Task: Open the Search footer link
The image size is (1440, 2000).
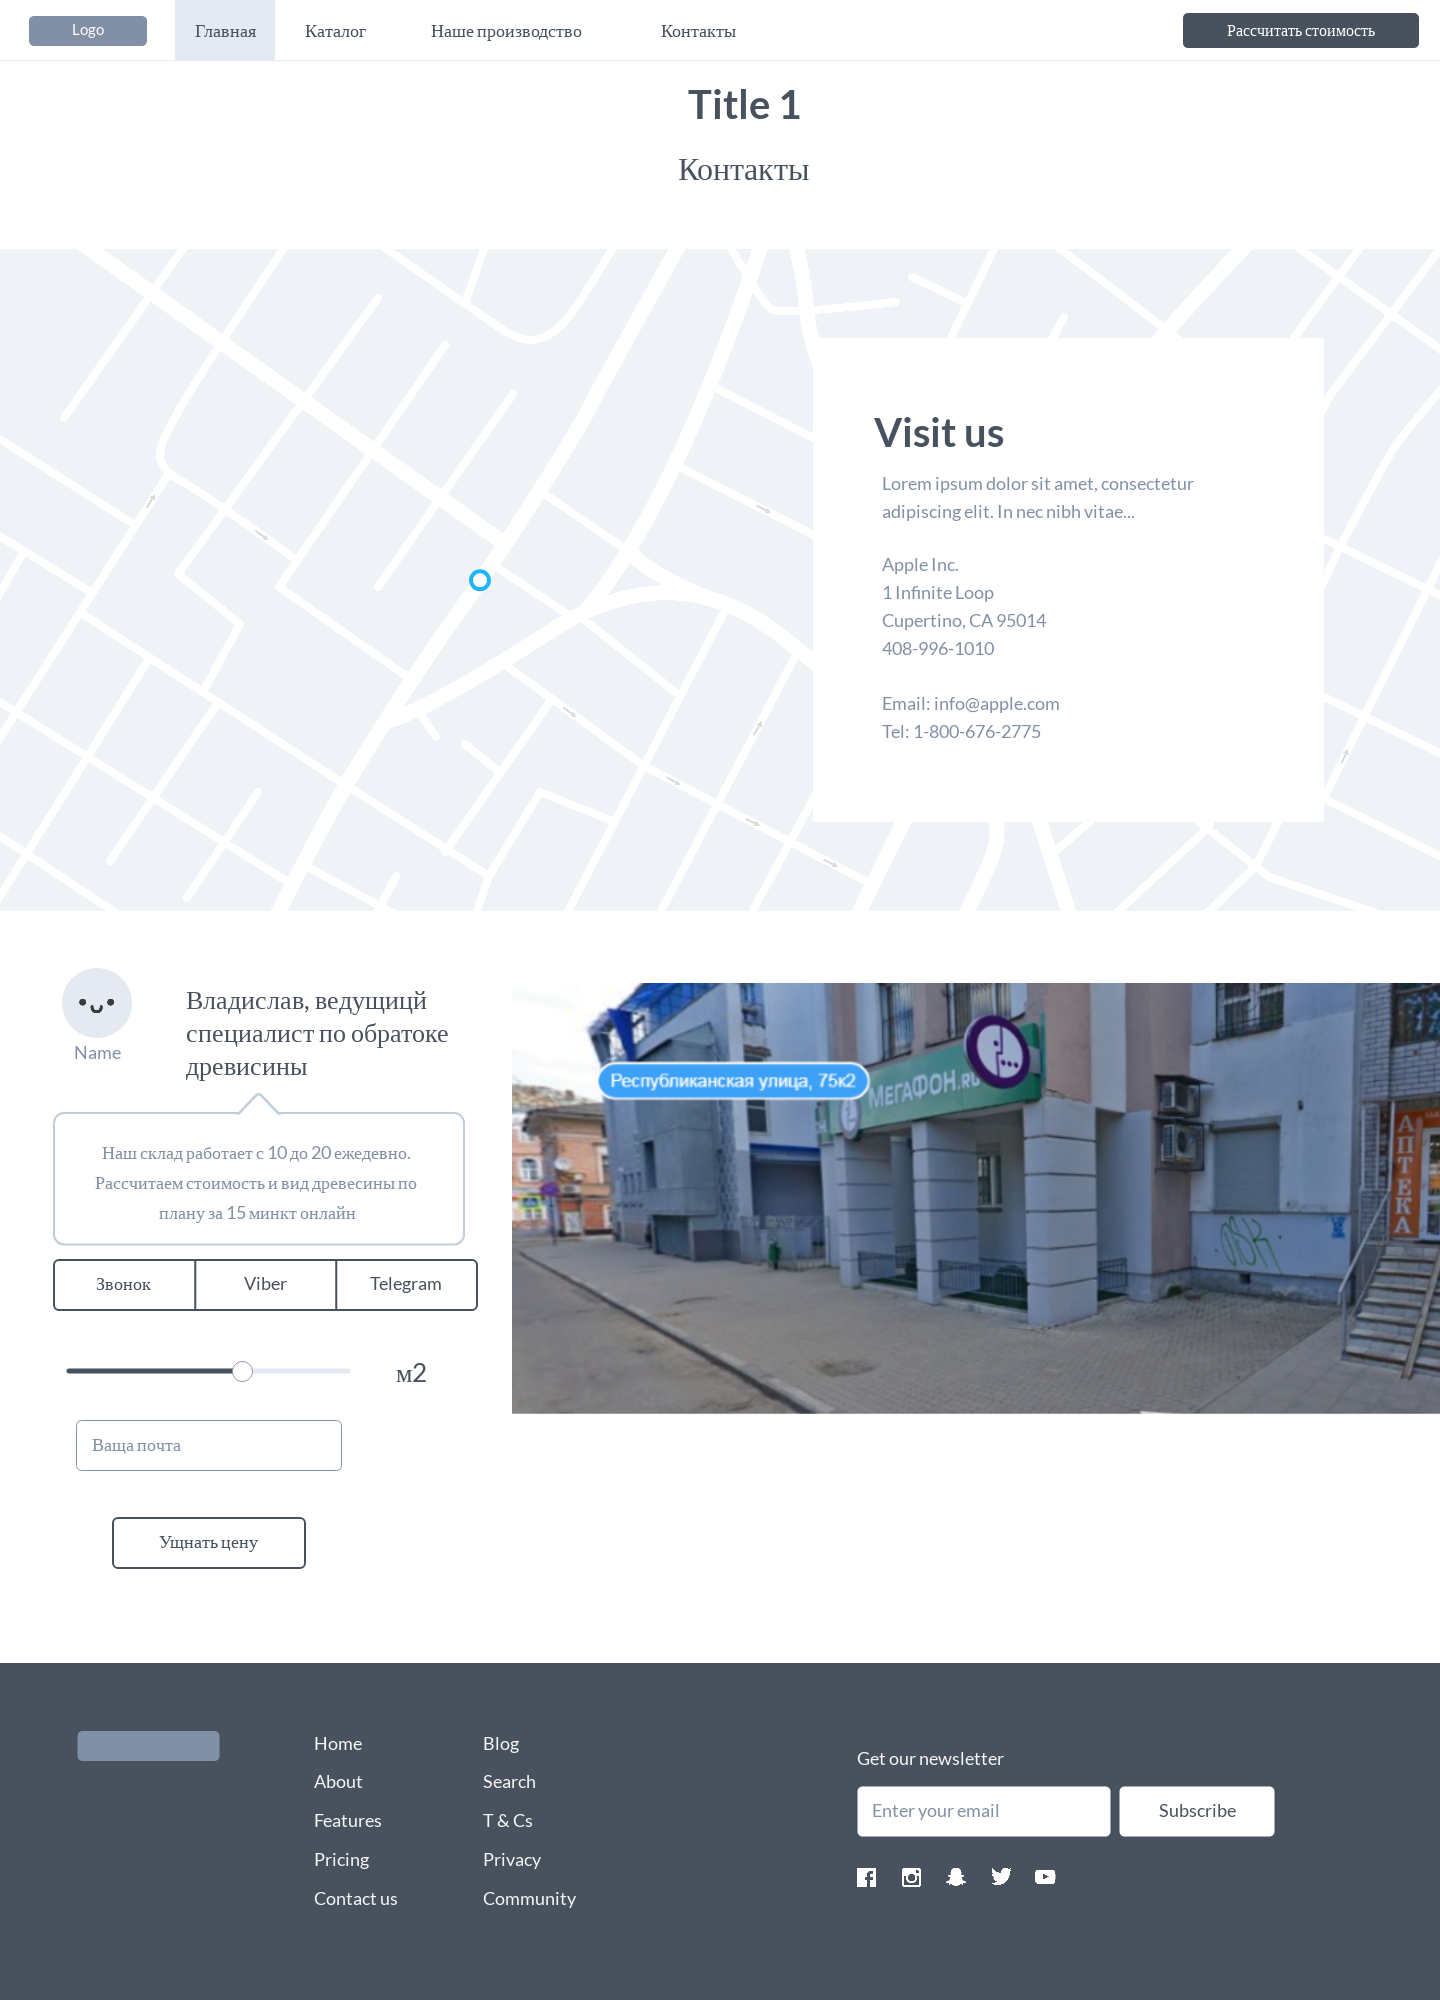Action: tap(509, 1782)
